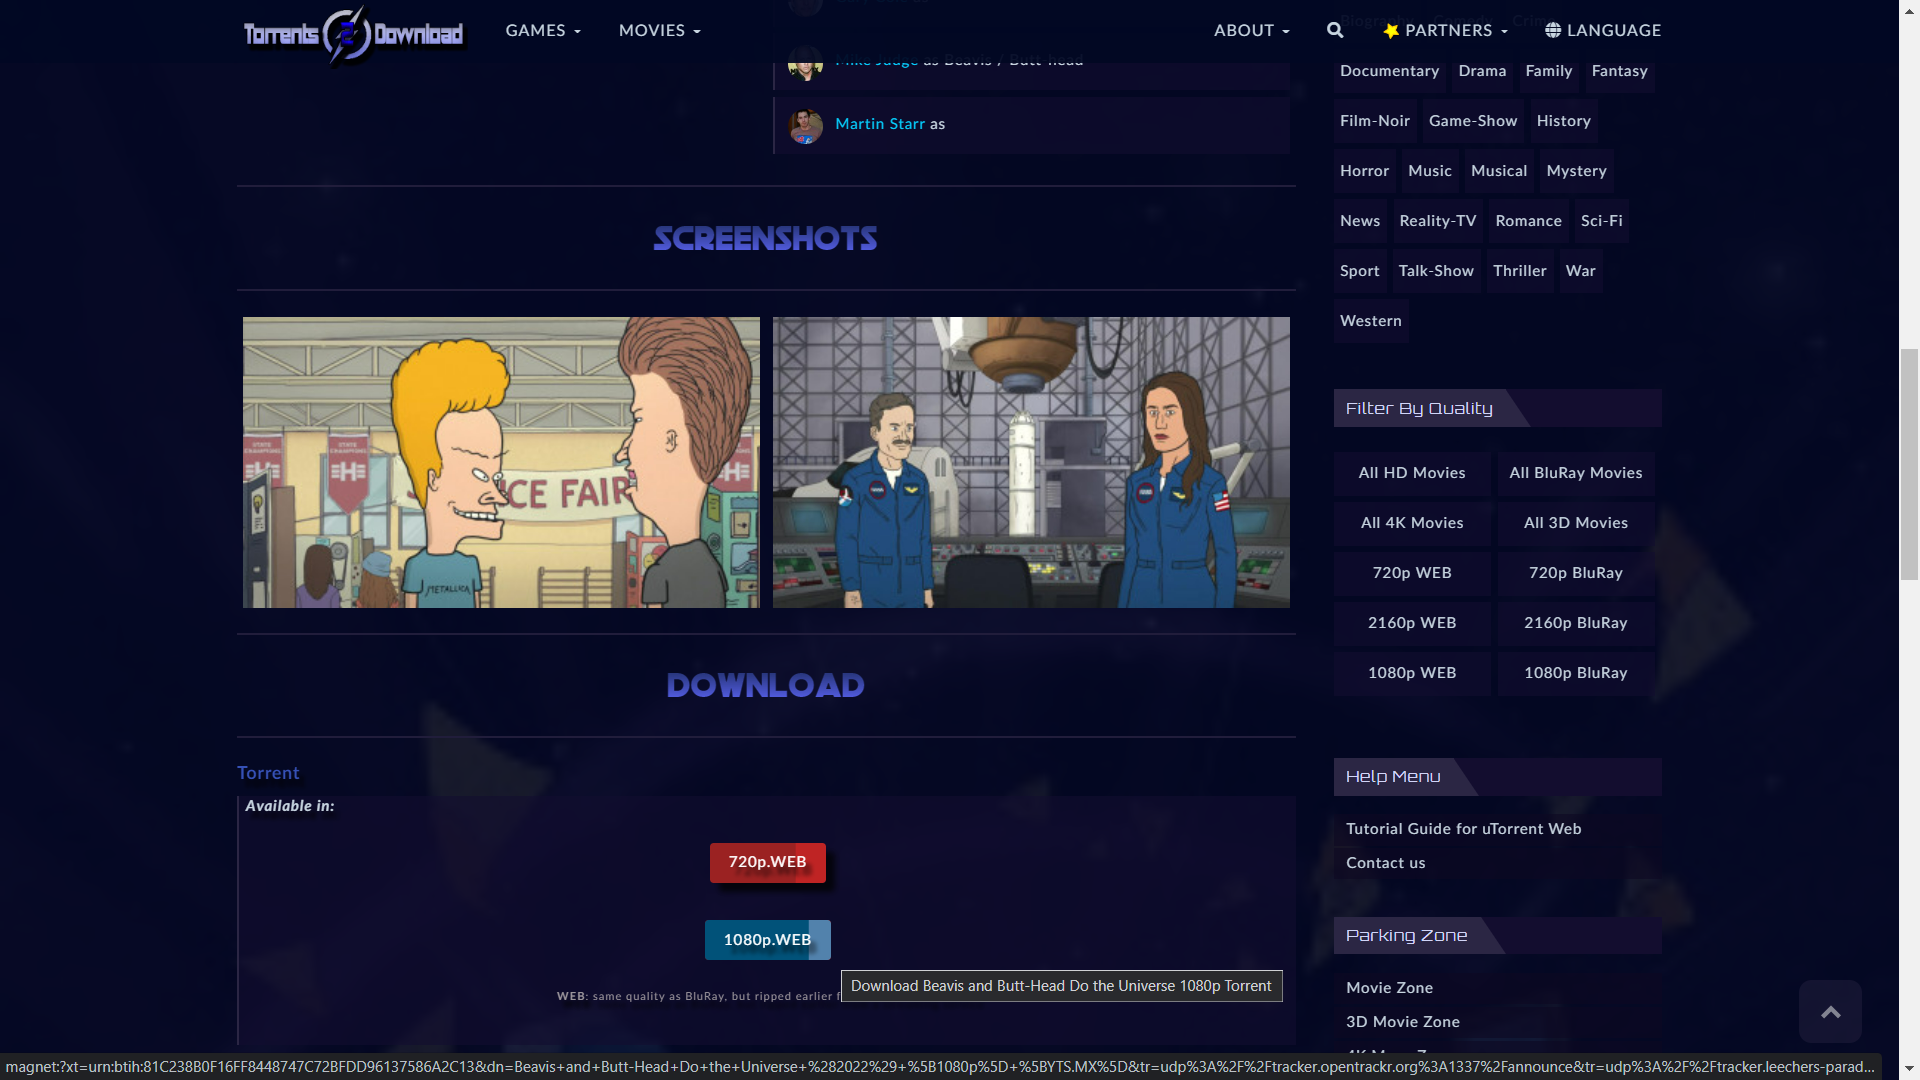Go to the War genre
The width and height of the screenshot is (1920, 1080).
[x=1580, y=271]
